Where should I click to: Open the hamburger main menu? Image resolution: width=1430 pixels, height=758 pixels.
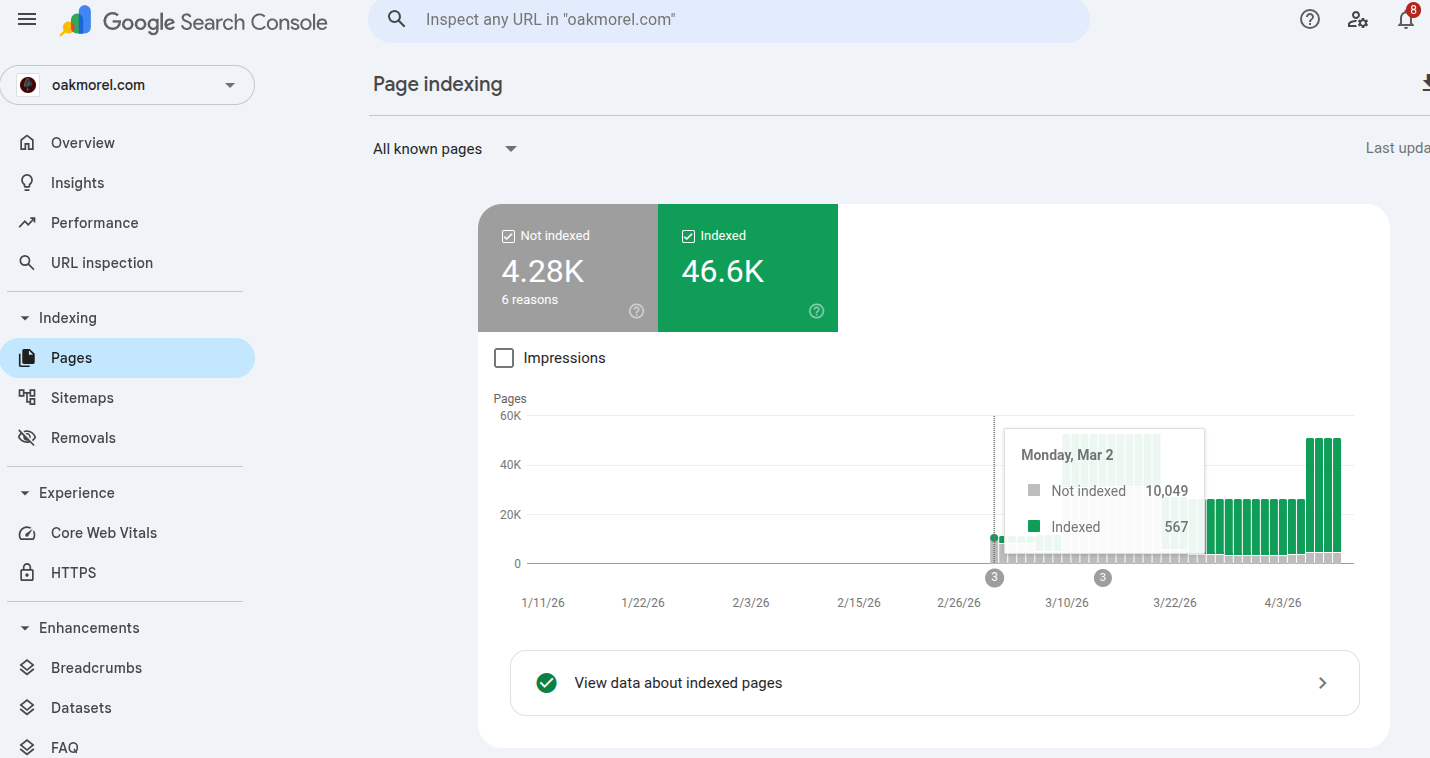27,19
